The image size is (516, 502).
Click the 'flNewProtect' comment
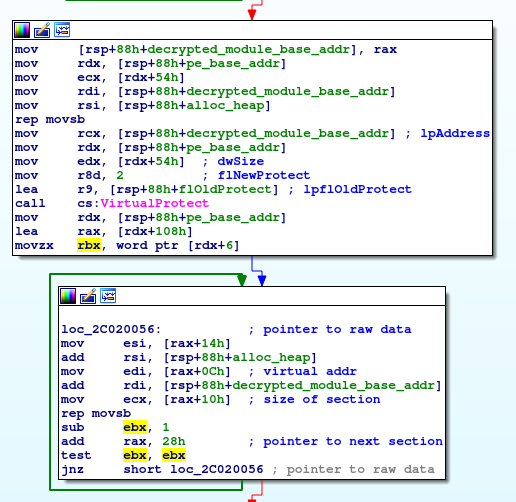coord(264,175)
